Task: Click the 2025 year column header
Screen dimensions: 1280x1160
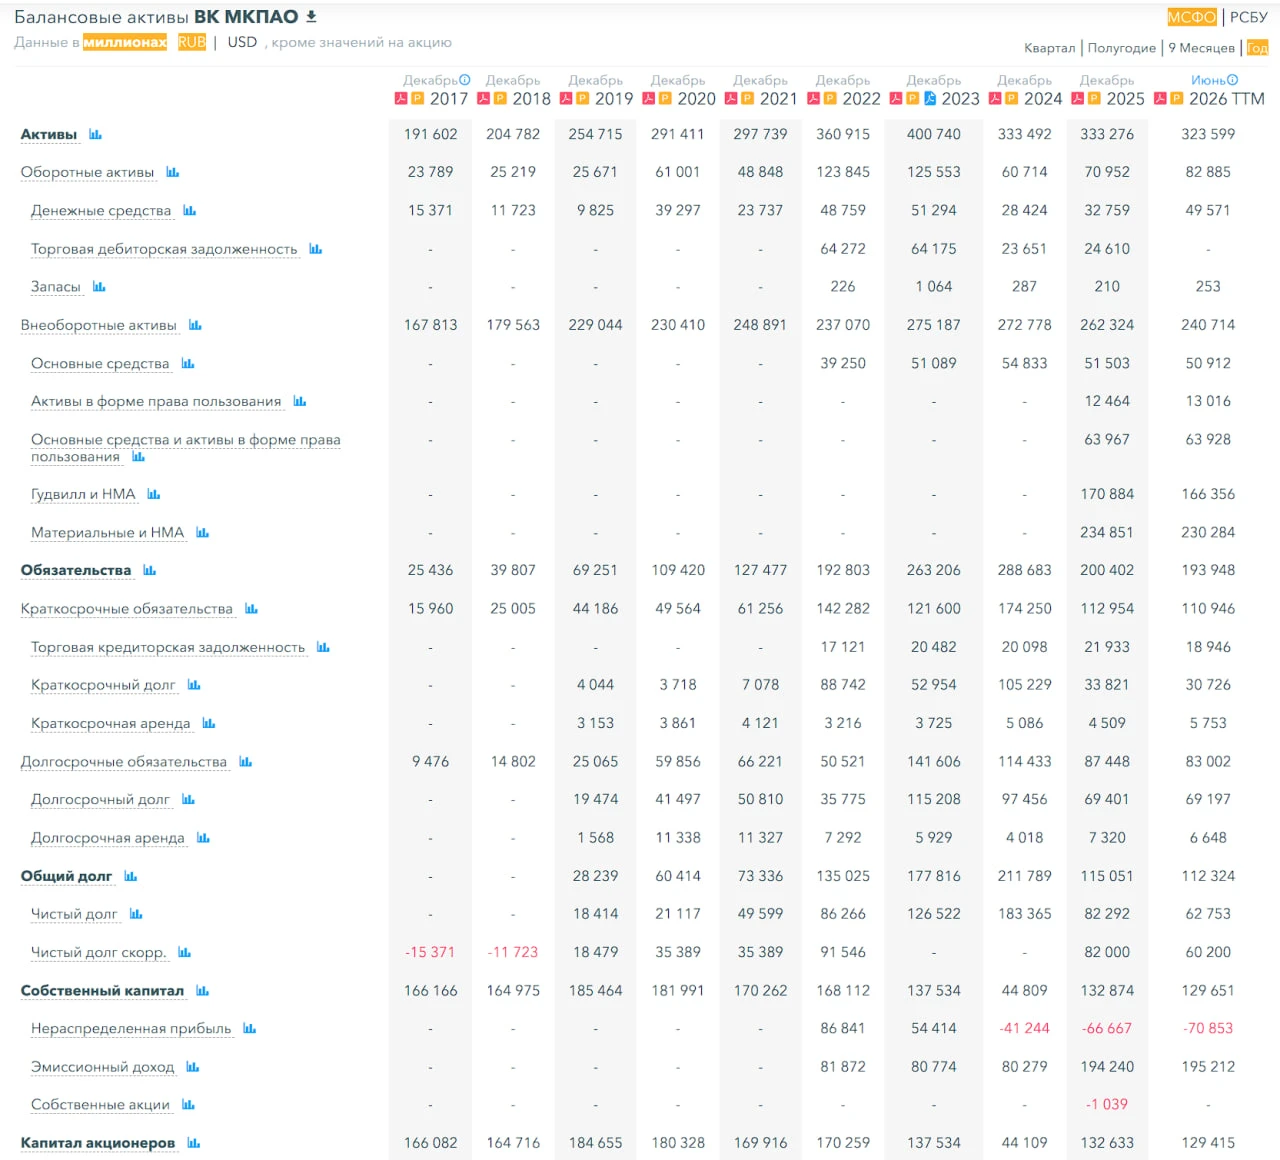Action: (1125, 98)
